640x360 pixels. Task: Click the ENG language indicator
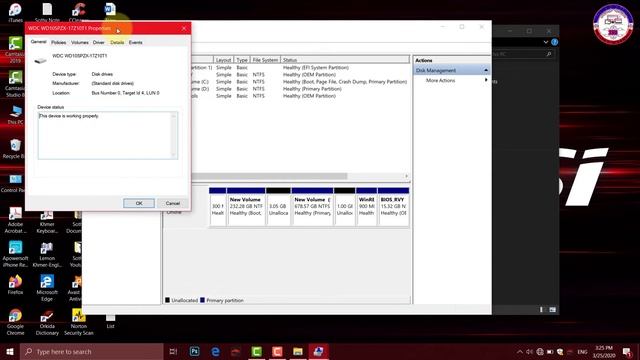coord(582,351)
